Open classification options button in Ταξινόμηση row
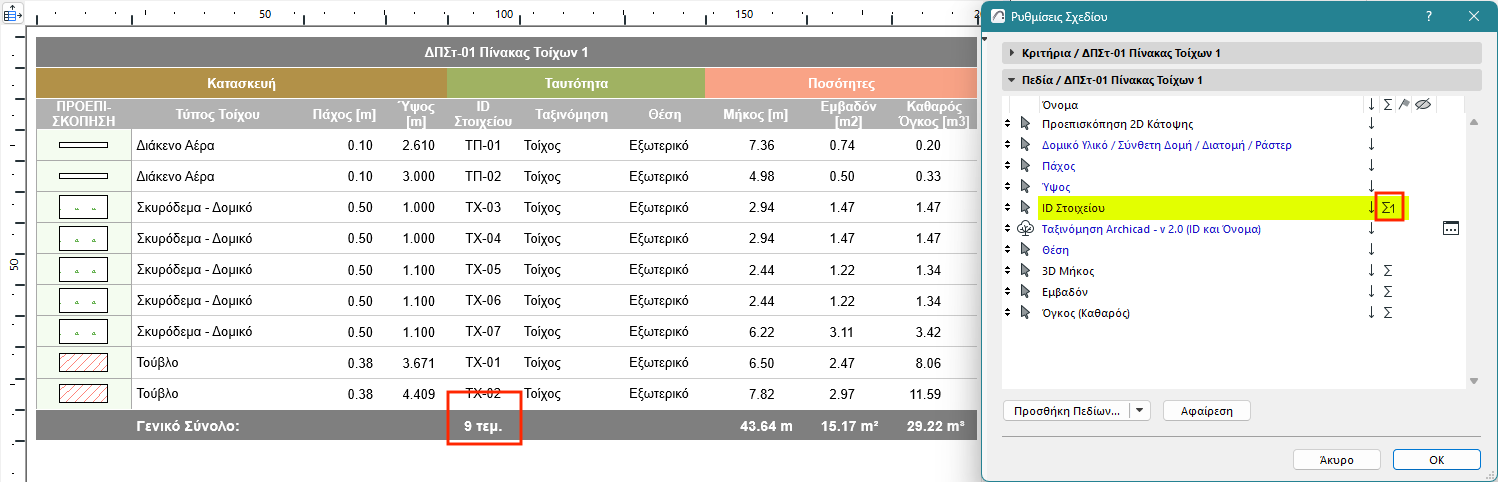The height and width of the screenshot is (482, 1498). pyautogui.click(x=1451, y=229)
